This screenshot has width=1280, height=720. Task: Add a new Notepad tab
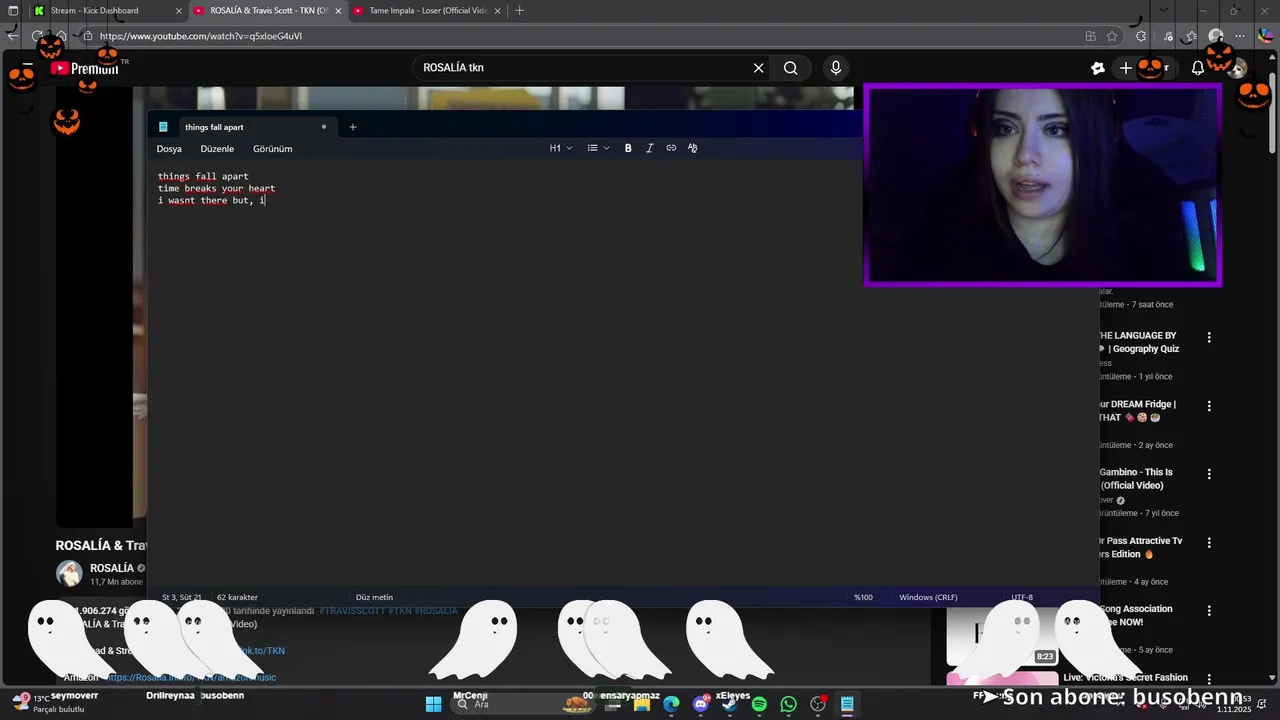click(x=352, y=127)
